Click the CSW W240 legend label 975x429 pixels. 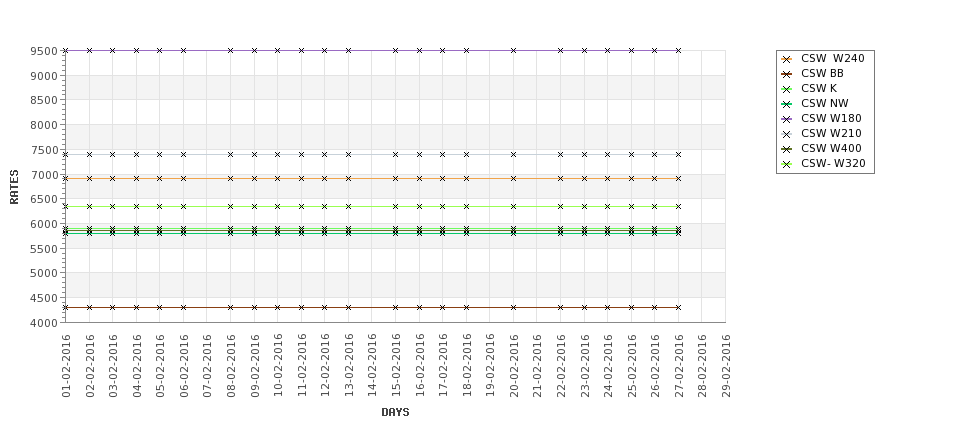pos(833,58)
